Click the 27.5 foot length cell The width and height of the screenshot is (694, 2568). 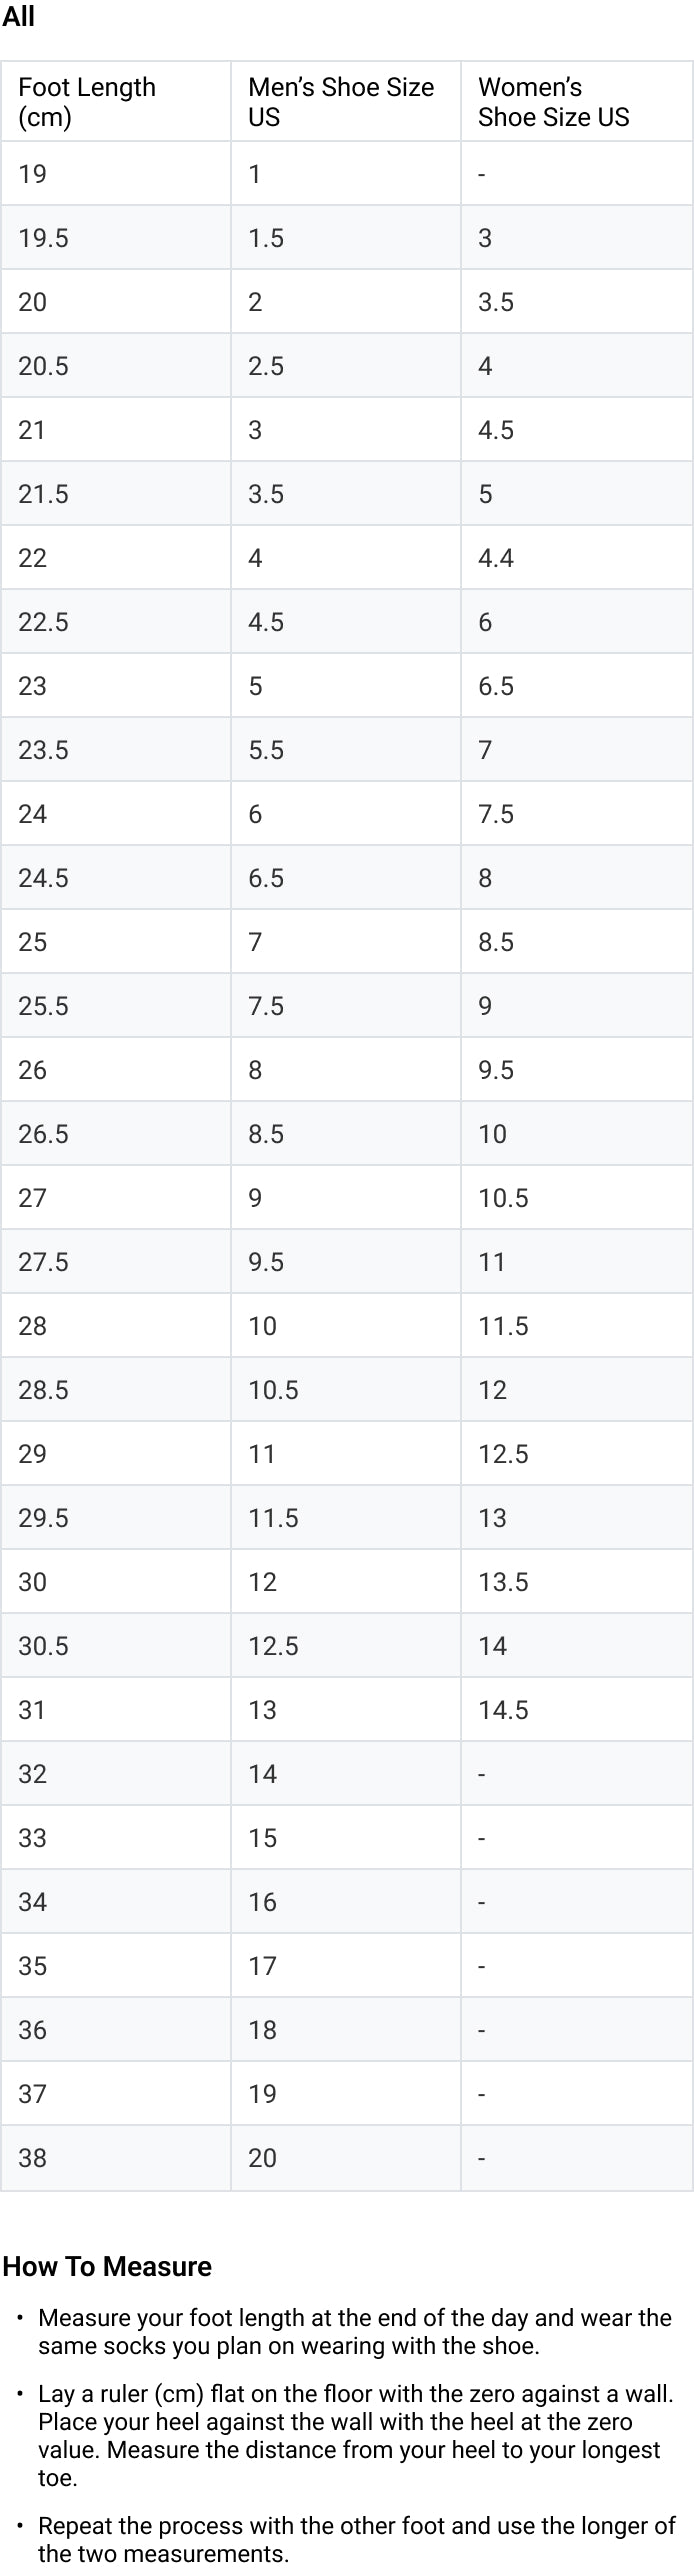[116, 1262]
